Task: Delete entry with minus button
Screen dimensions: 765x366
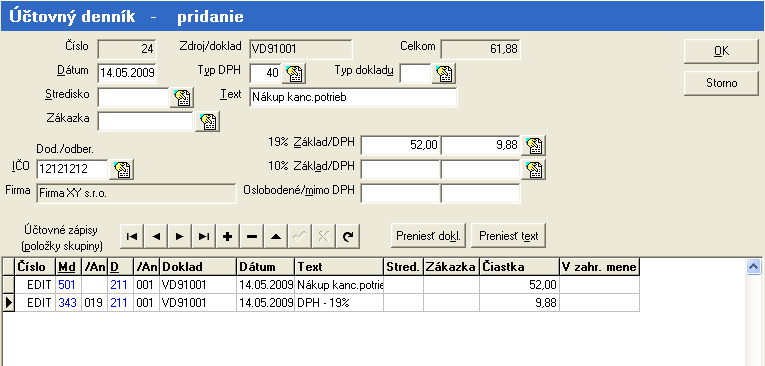Action: point(251,236)
